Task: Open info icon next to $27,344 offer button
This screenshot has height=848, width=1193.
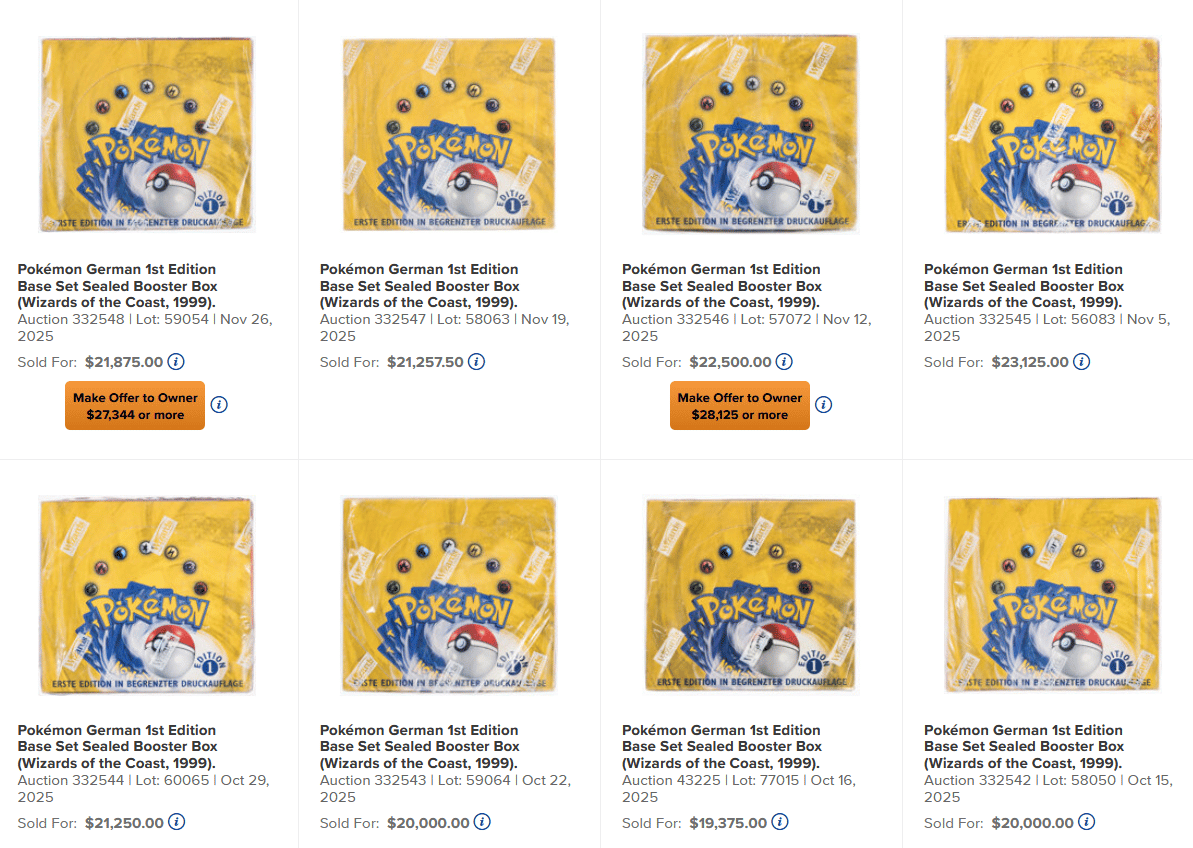Action: [219, 405]
